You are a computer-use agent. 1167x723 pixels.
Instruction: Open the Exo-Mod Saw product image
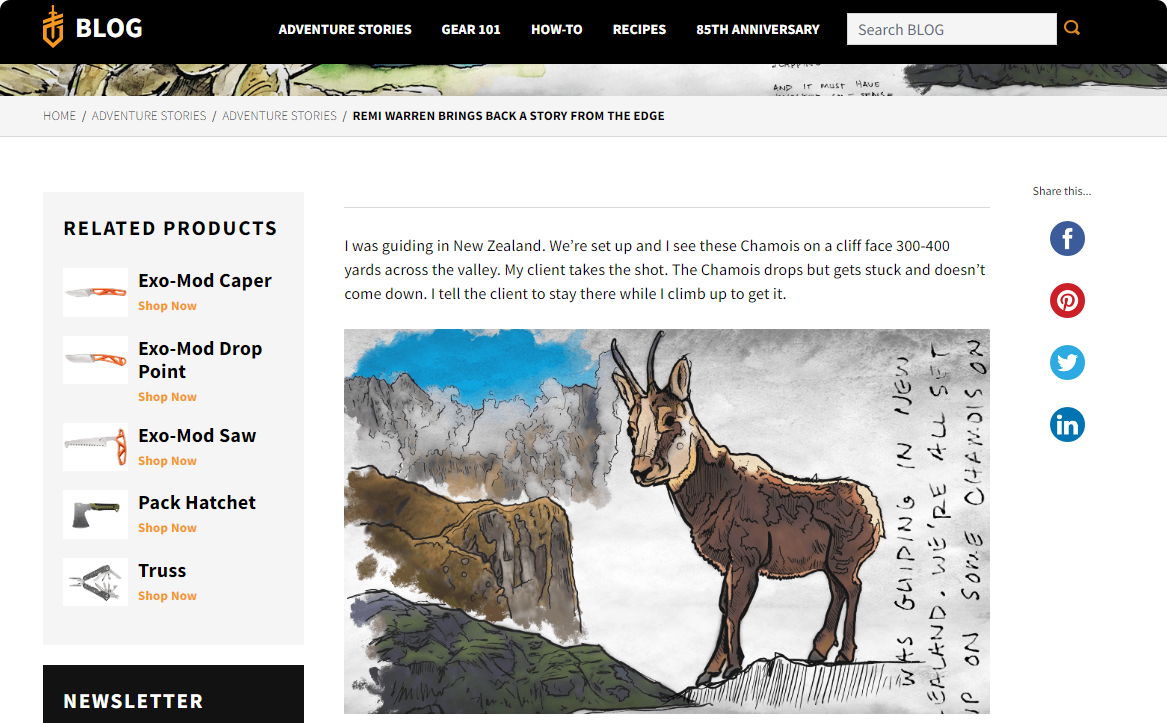tap(95, 447)
